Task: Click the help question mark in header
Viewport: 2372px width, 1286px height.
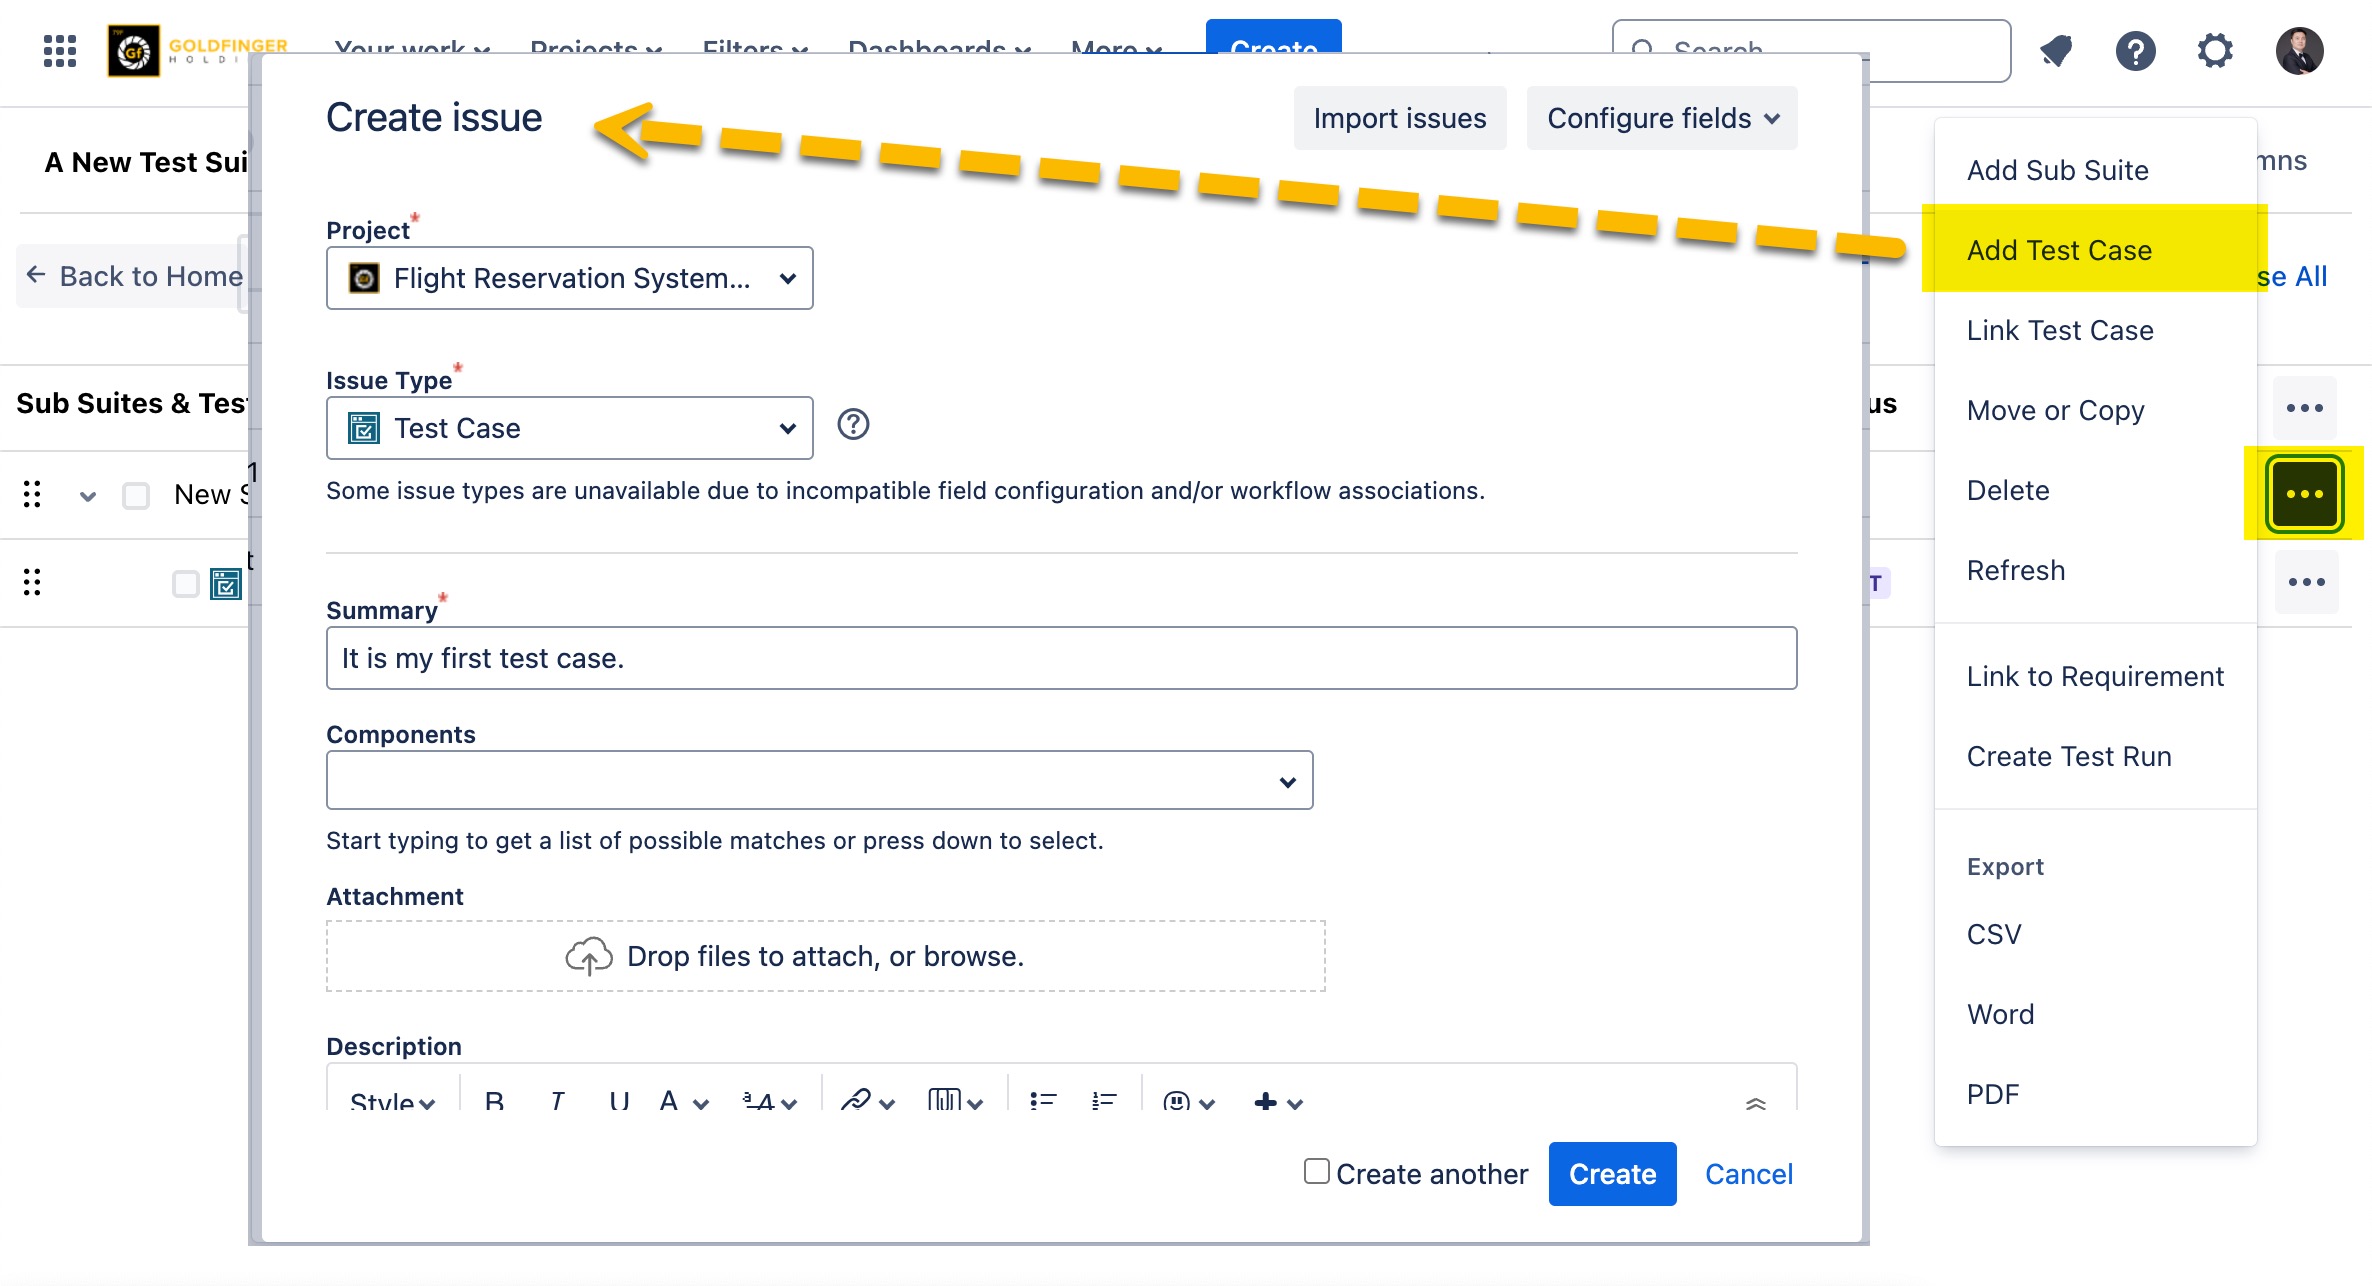Action: [2135, 50]
